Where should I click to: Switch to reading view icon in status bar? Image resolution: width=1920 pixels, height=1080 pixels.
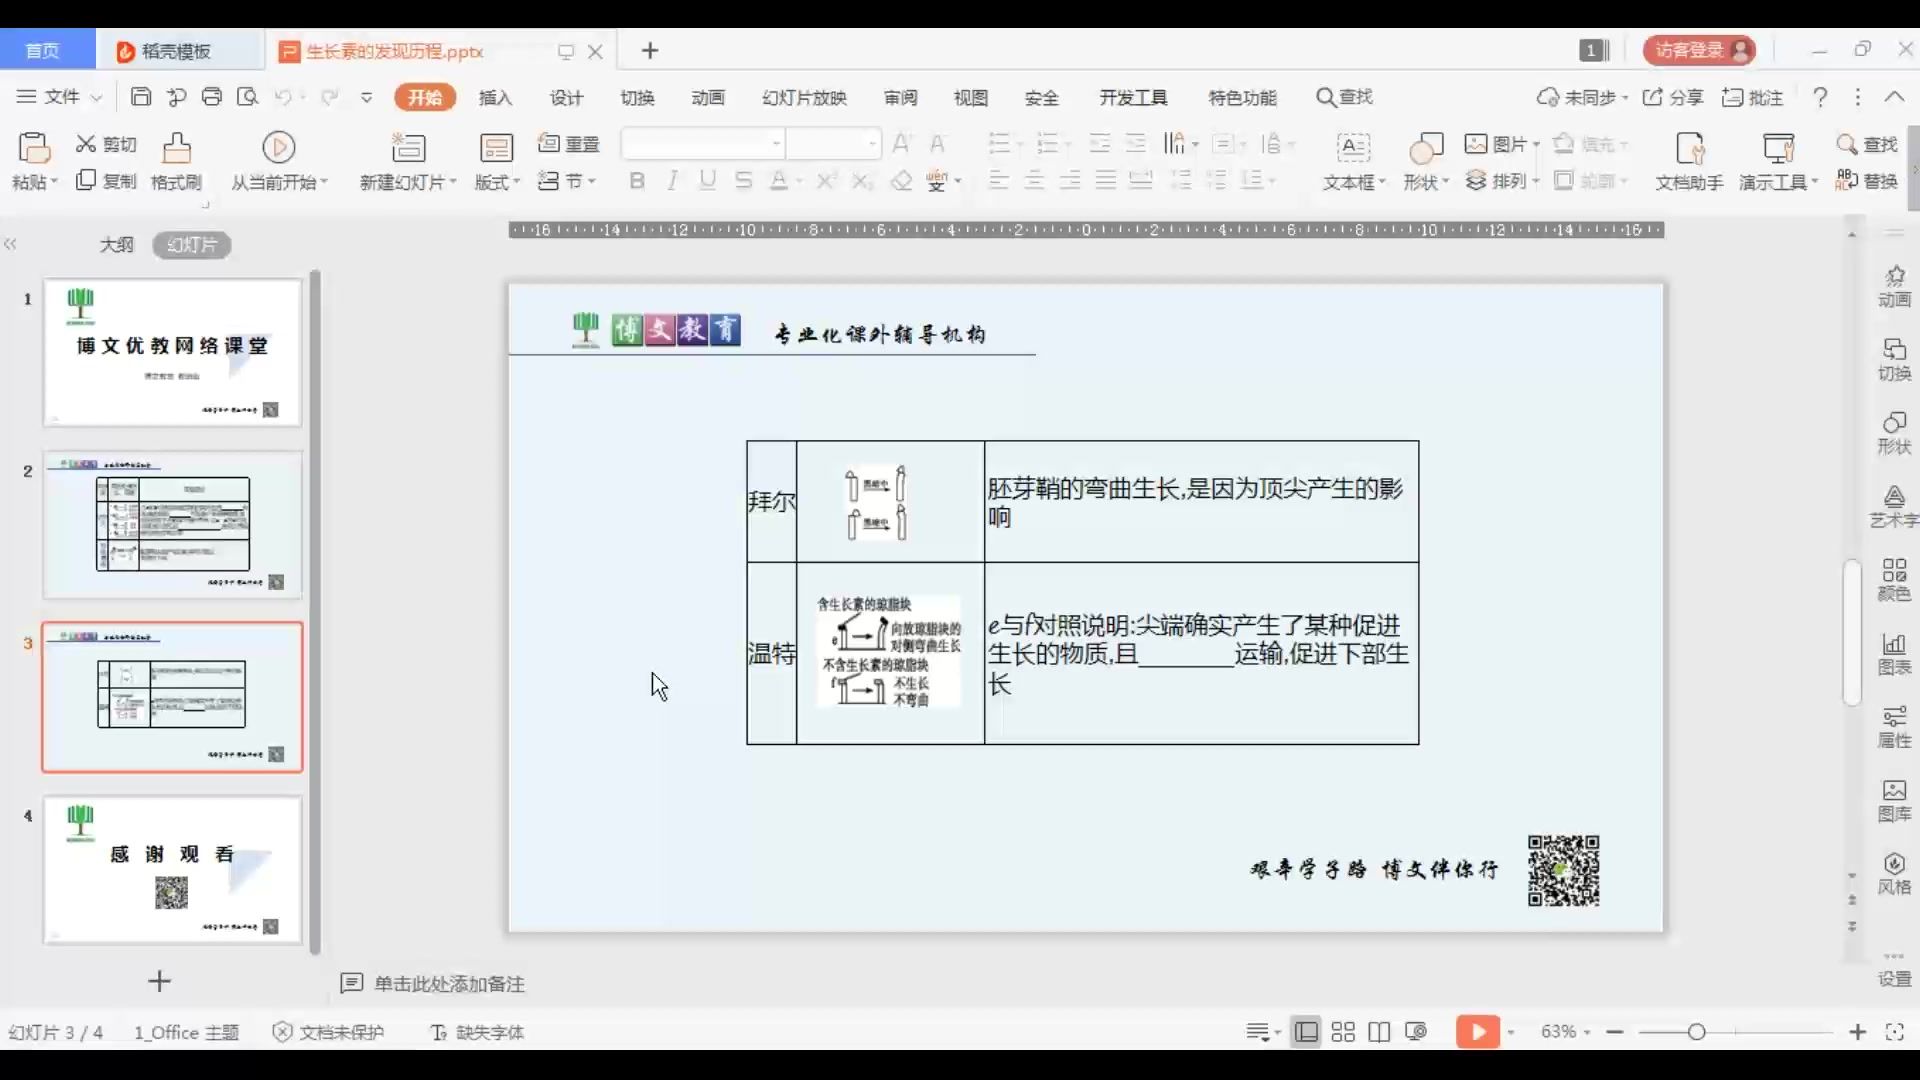pos(1379,1032)
